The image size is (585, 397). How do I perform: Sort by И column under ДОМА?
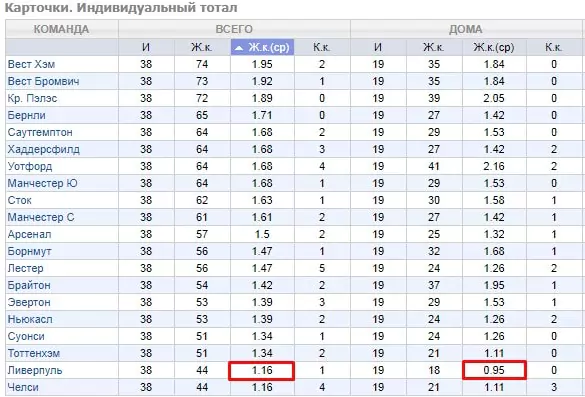(x=378, y=47)
